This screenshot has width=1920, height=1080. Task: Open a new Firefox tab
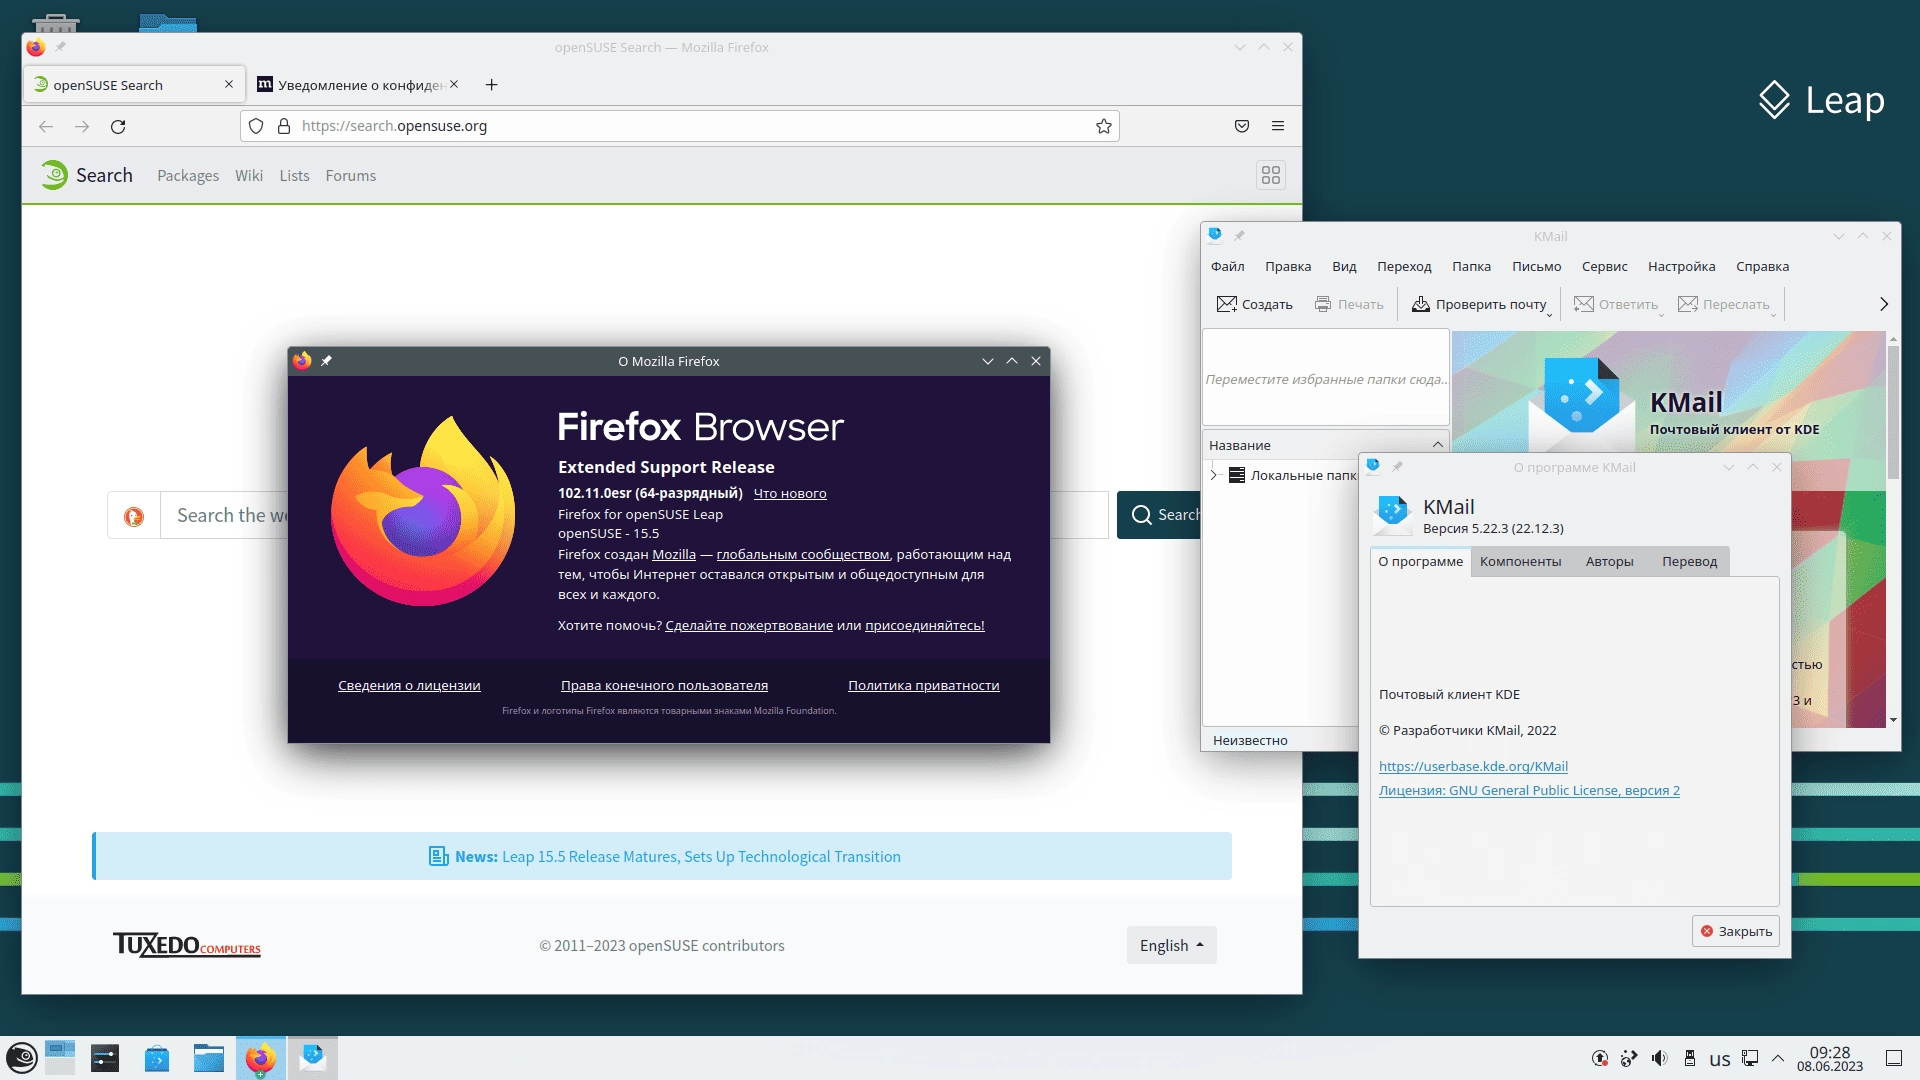tap(491, 85)
